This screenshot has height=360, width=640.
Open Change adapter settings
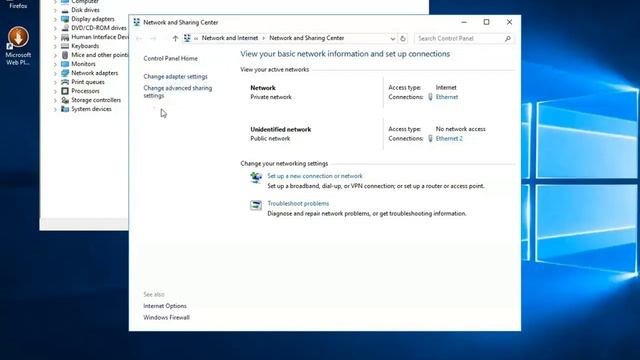coord(176,76)
